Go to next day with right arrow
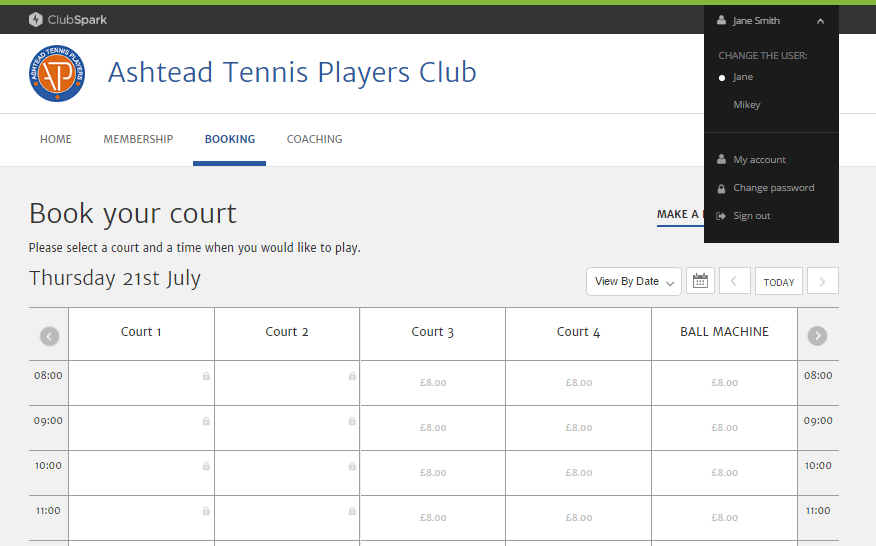 [822, 282]
